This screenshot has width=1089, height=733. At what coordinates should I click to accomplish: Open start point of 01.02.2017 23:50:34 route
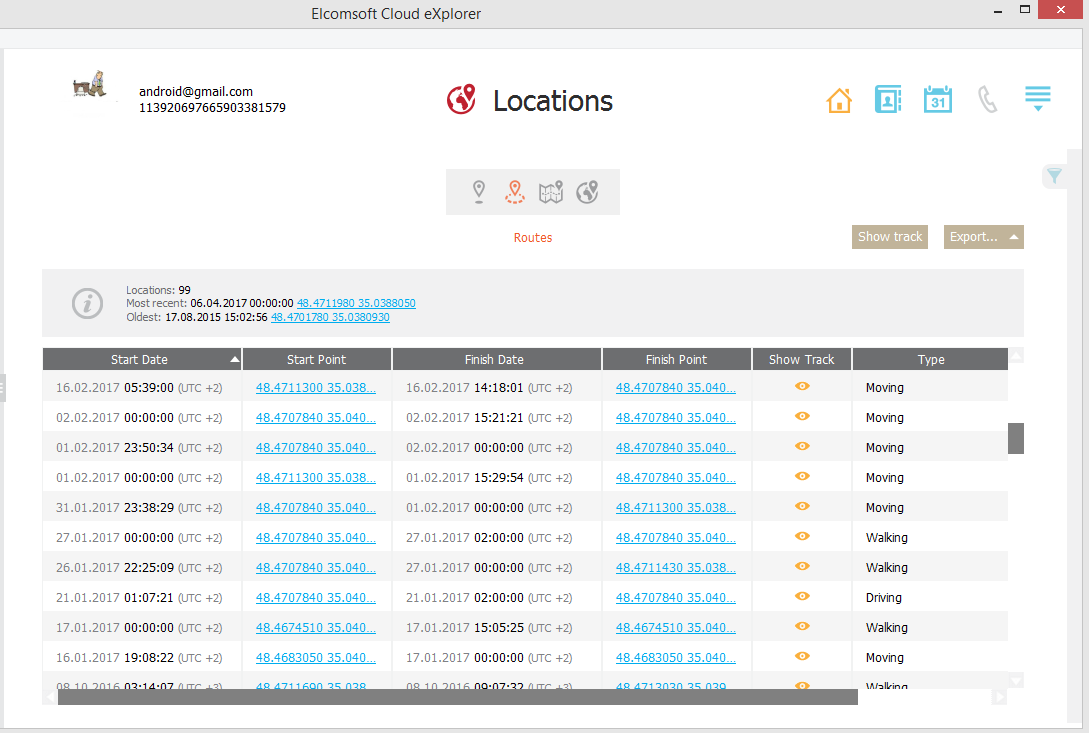point(315,447)
